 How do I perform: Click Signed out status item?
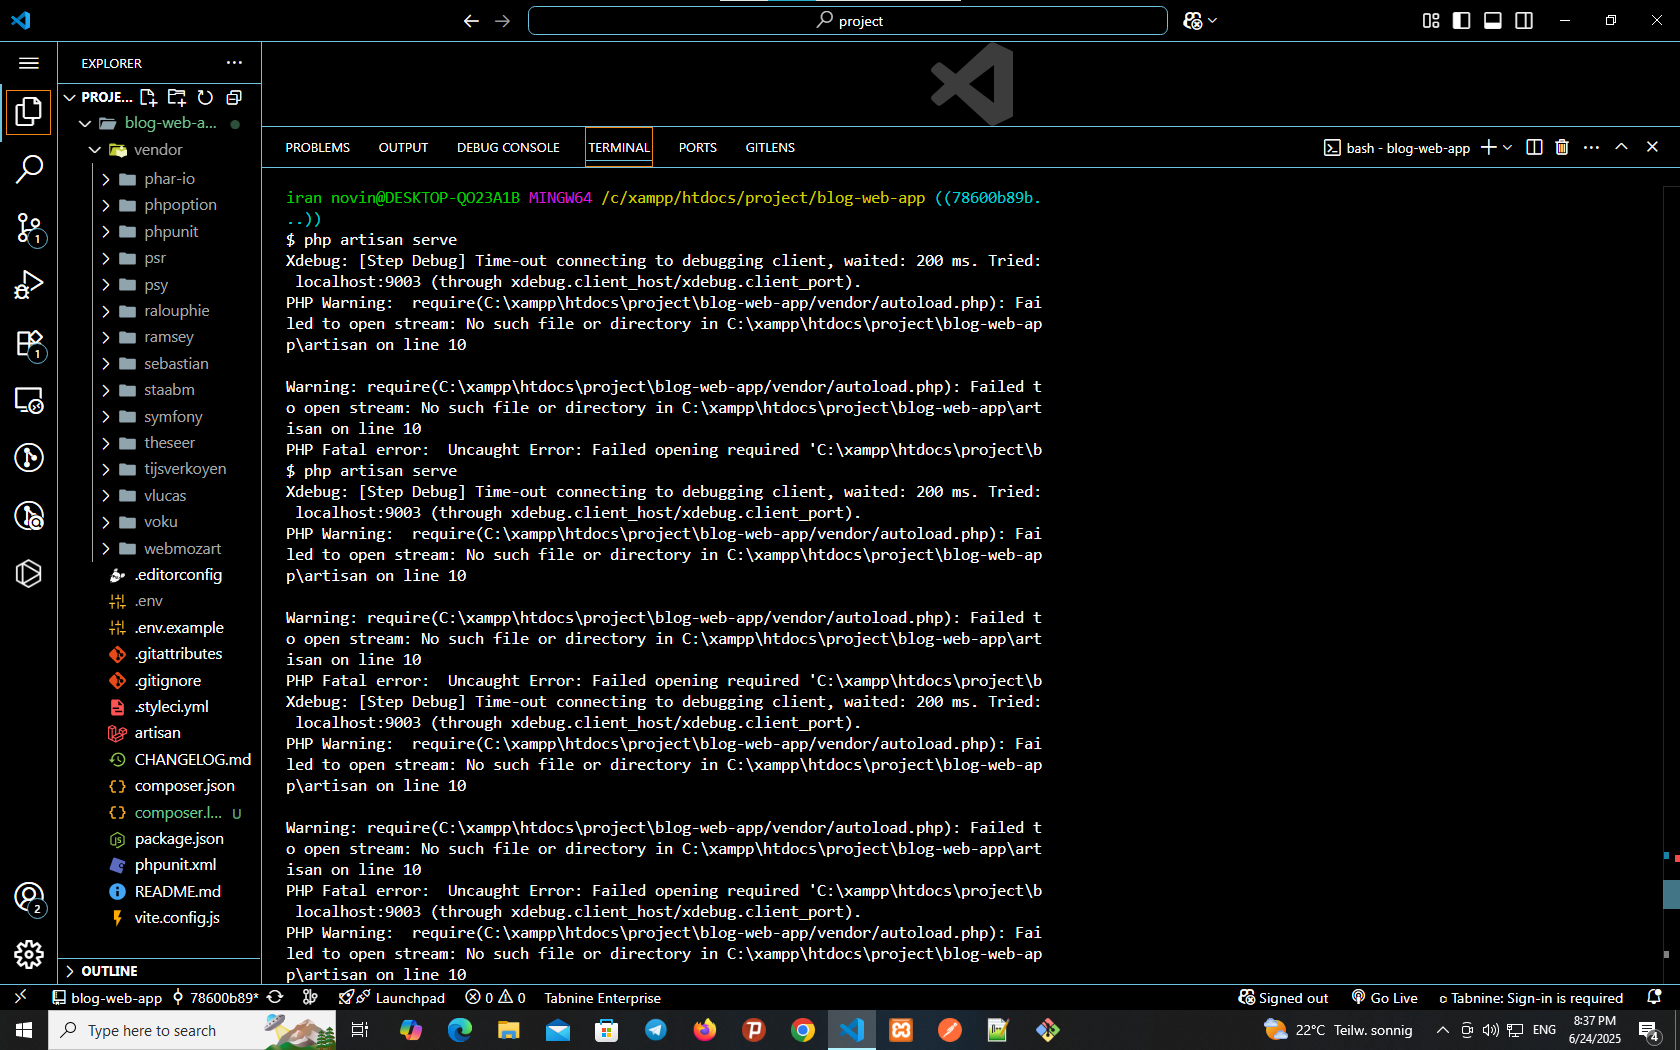click(1284, 998)
